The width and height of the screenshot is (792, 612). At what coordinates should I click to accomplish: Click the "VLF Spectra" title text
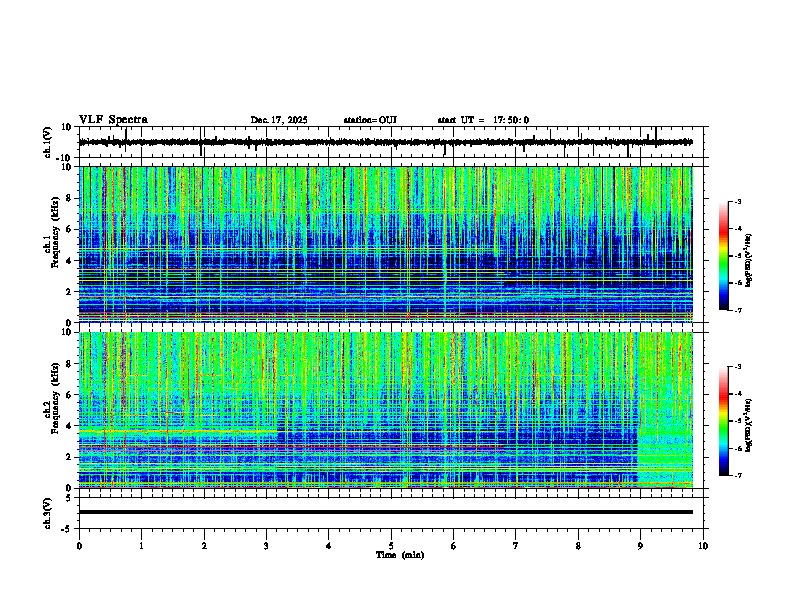(113, 120)
